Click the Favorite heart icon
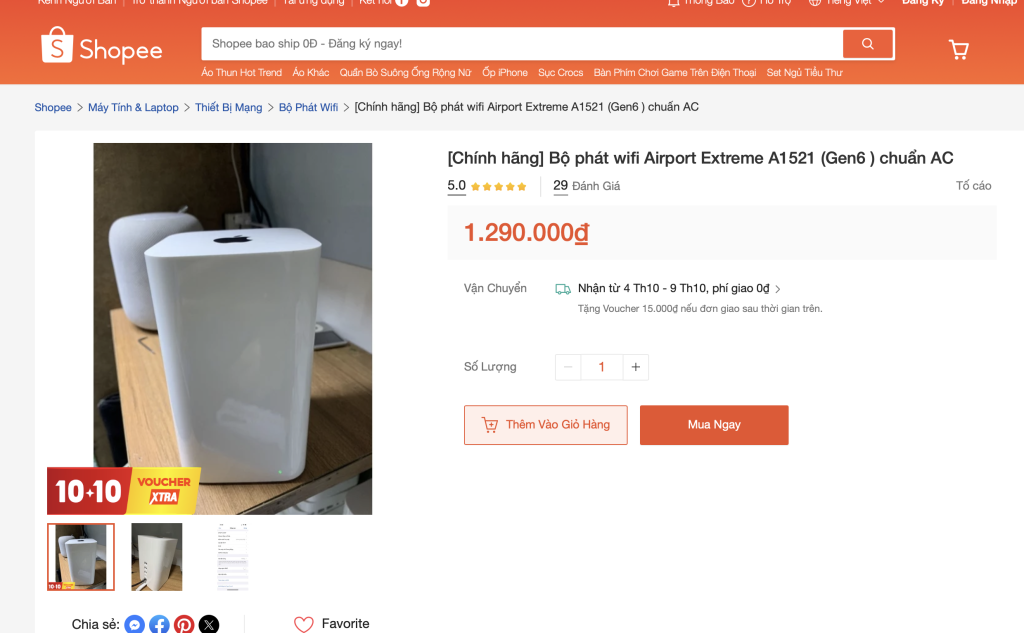Image resolution: width=1024 pixels, height=633 pixels. click(x=304, y=624)
